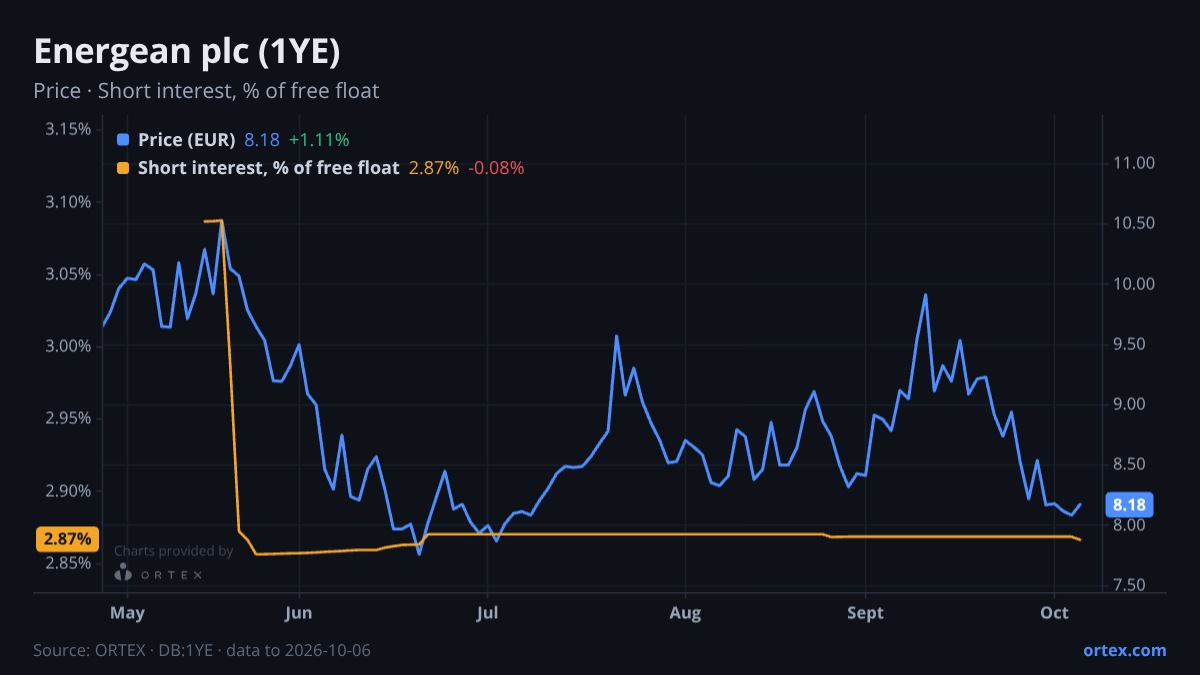Click the Jun x-axis label

[299, 613]
